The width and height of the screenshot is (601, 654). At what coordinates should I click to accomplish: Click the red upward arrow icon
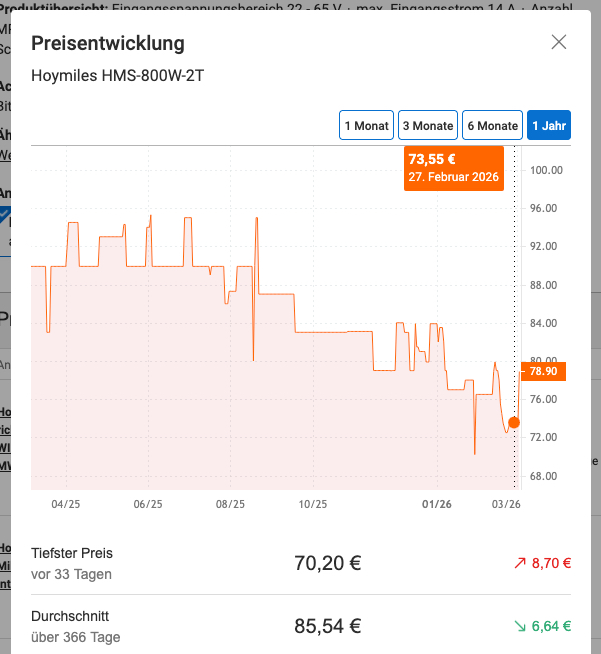[x=519, y=563]
